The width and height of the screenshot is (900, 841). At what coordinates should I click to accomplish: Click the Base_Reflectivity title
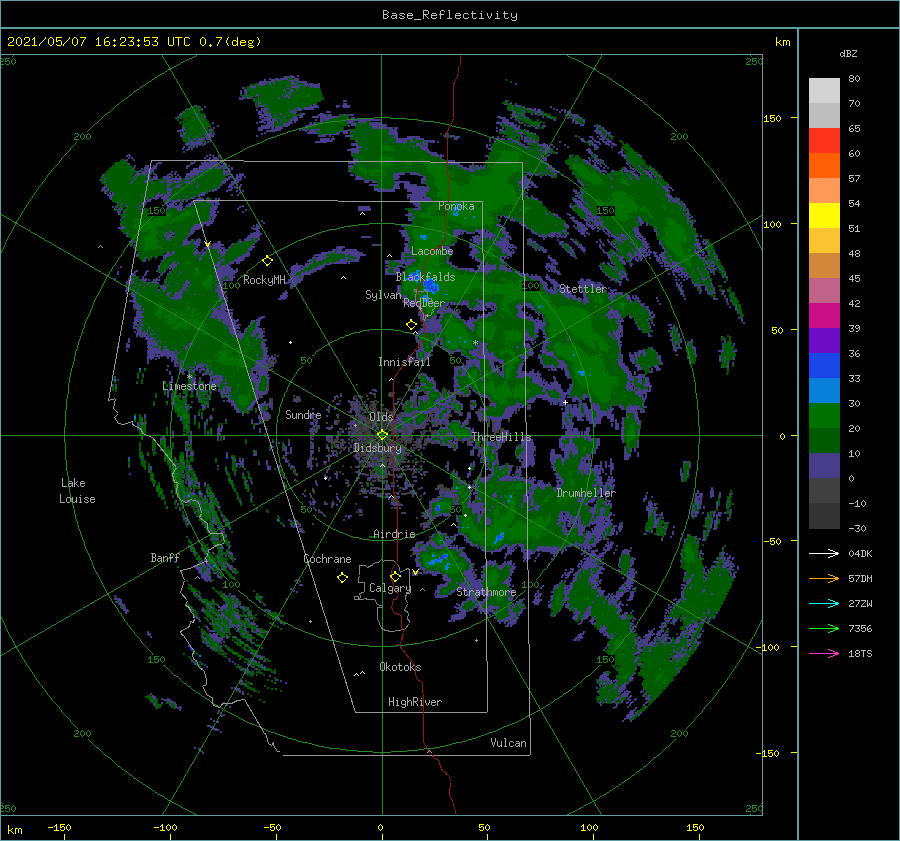(450, 15)
